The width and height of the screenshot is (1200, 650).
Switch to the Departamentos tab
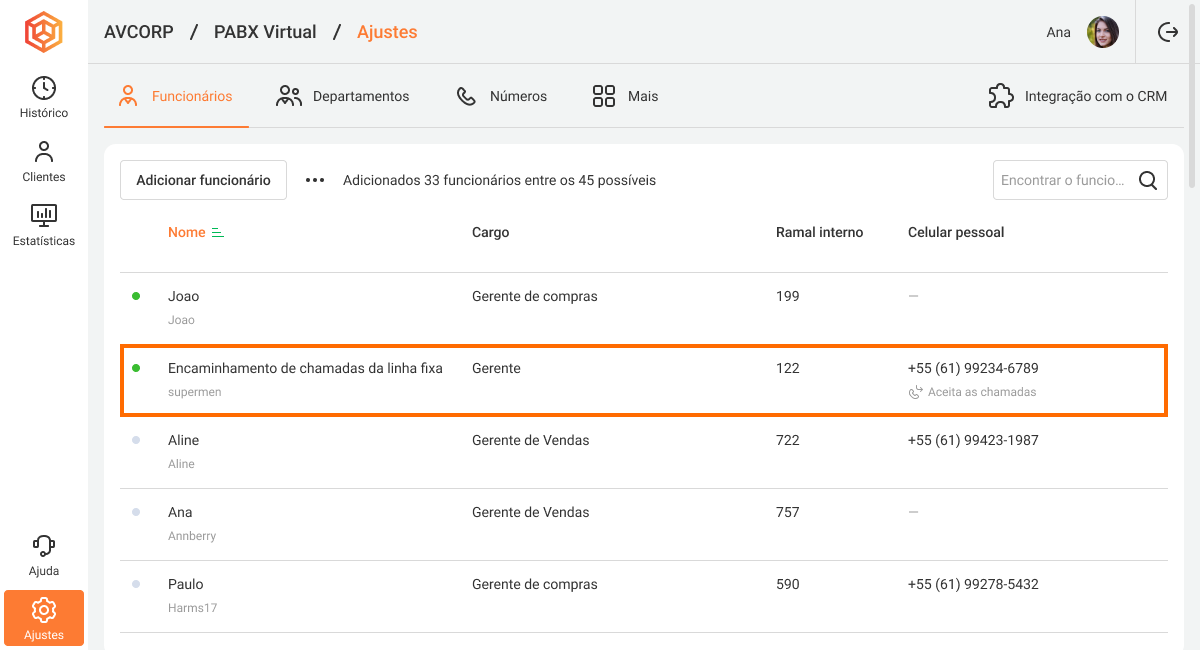tap(343, 96)
